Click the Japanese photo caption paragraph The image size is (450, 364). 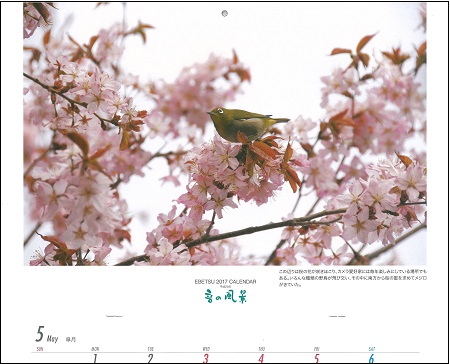(x=353, y=278)
